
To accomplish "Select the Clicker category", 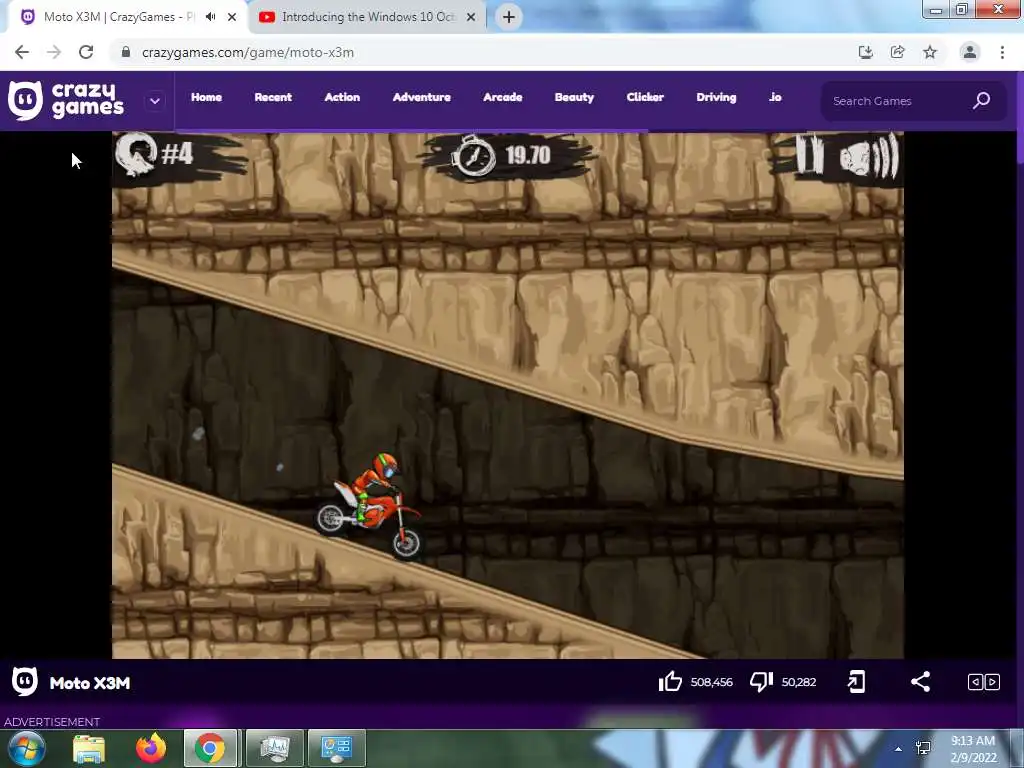I will click(645, 97).
